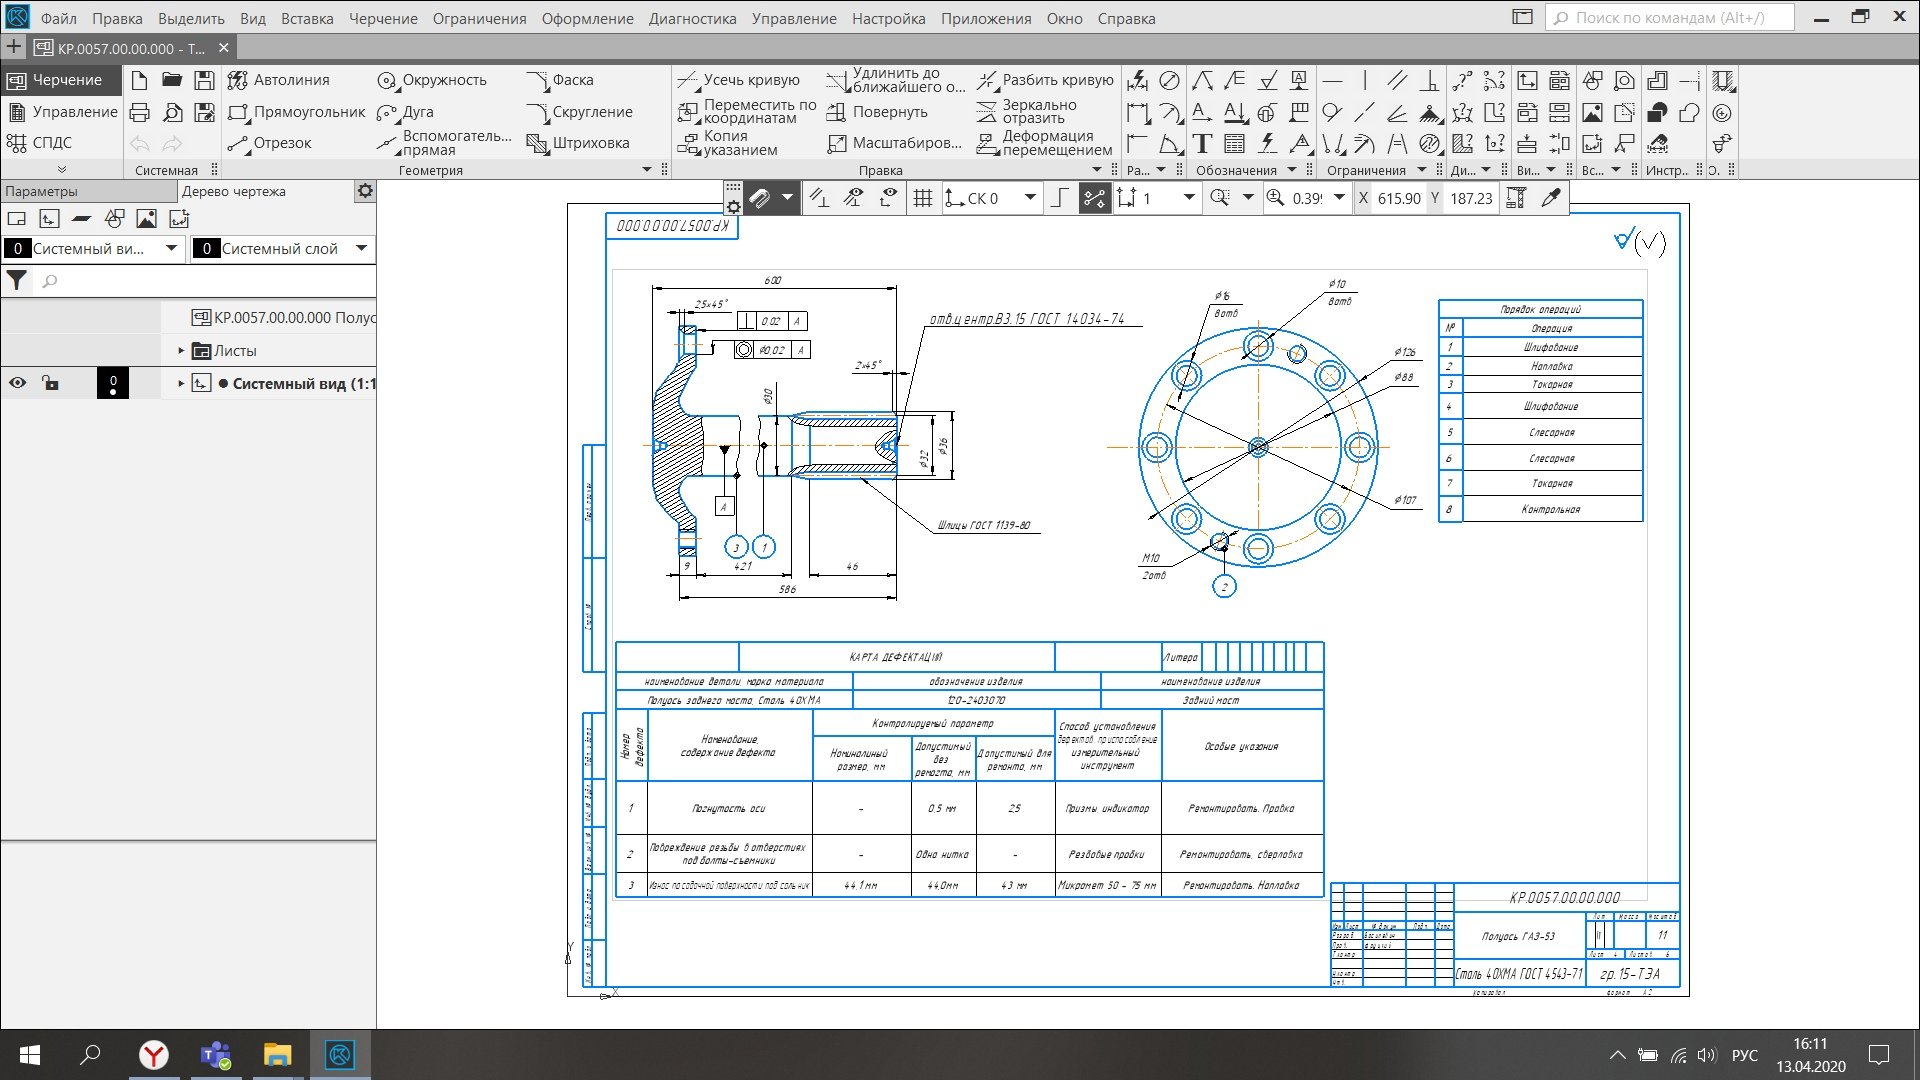Expand the Листы tree node
The height and width of the screenshot is (1080, 1920).
[181, 351]
